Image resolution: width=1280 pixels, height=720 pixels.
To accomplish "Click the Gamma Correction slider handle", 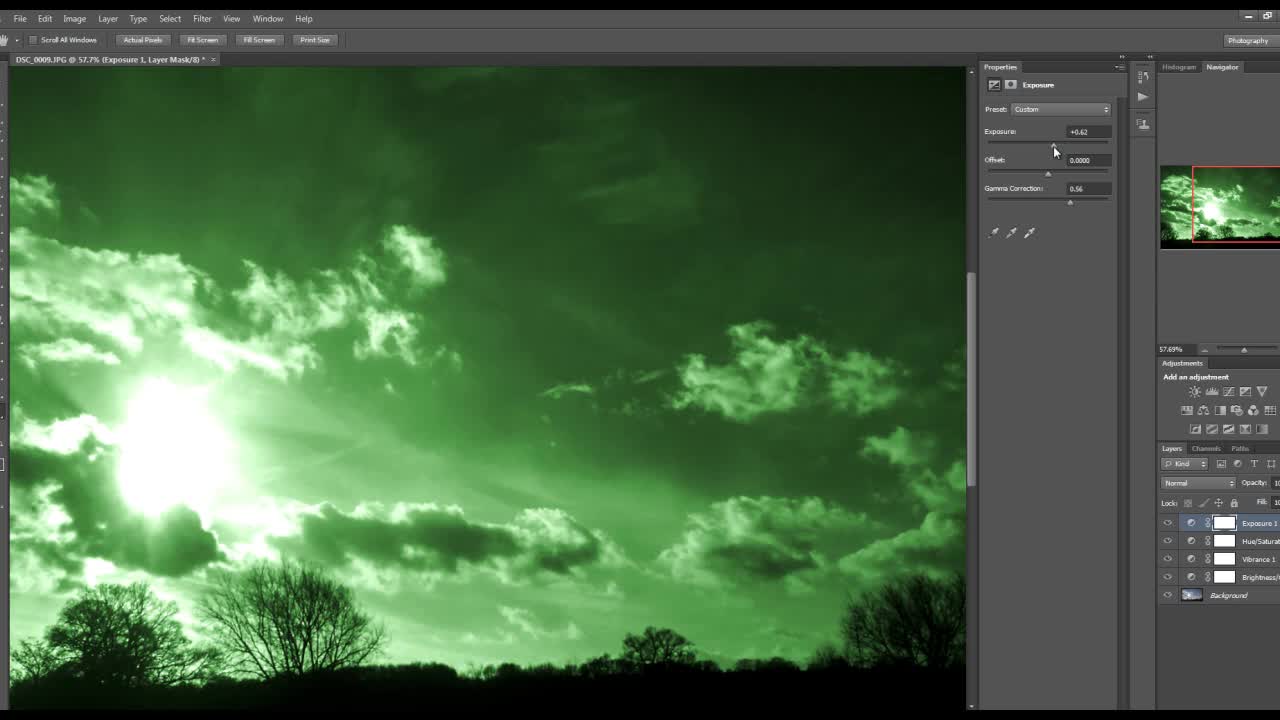I will point(1070,202).
